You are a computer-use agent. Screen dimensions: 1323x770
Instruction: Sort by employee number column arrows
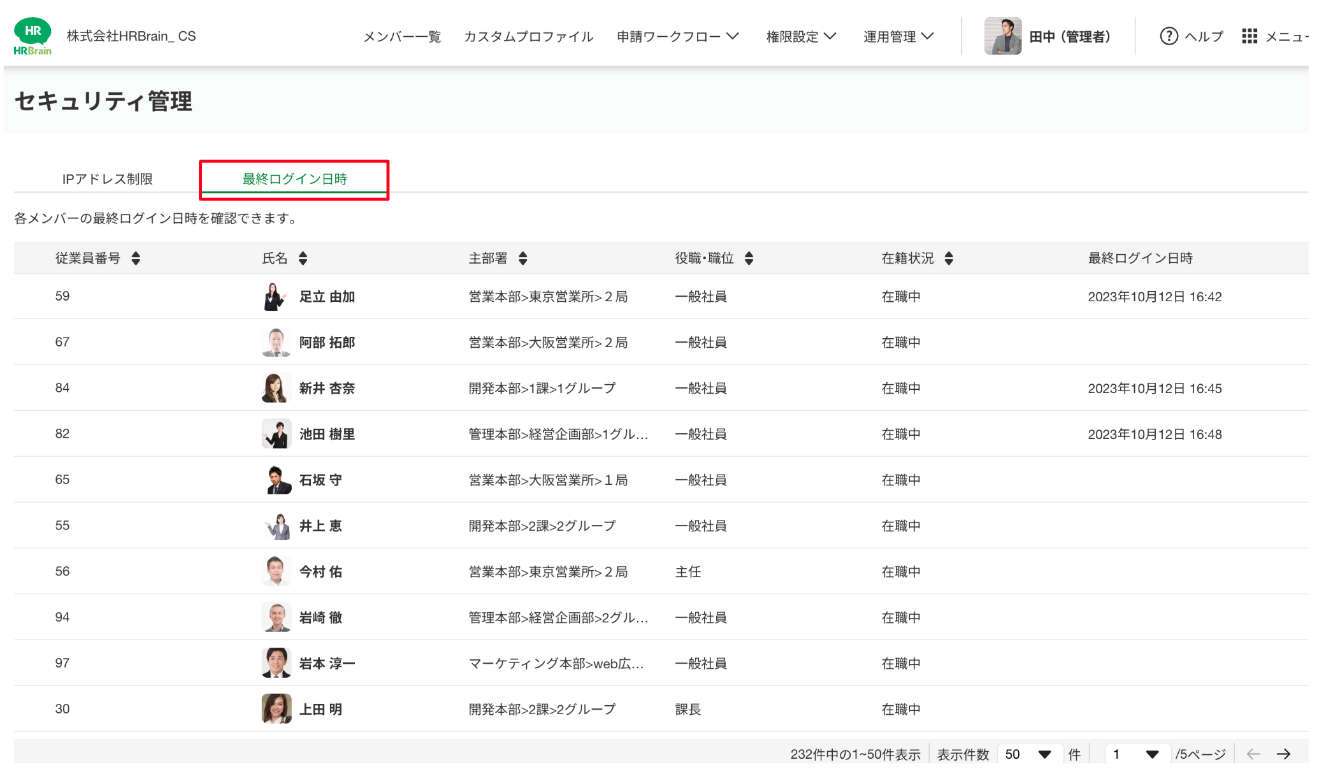click(136, 259)
